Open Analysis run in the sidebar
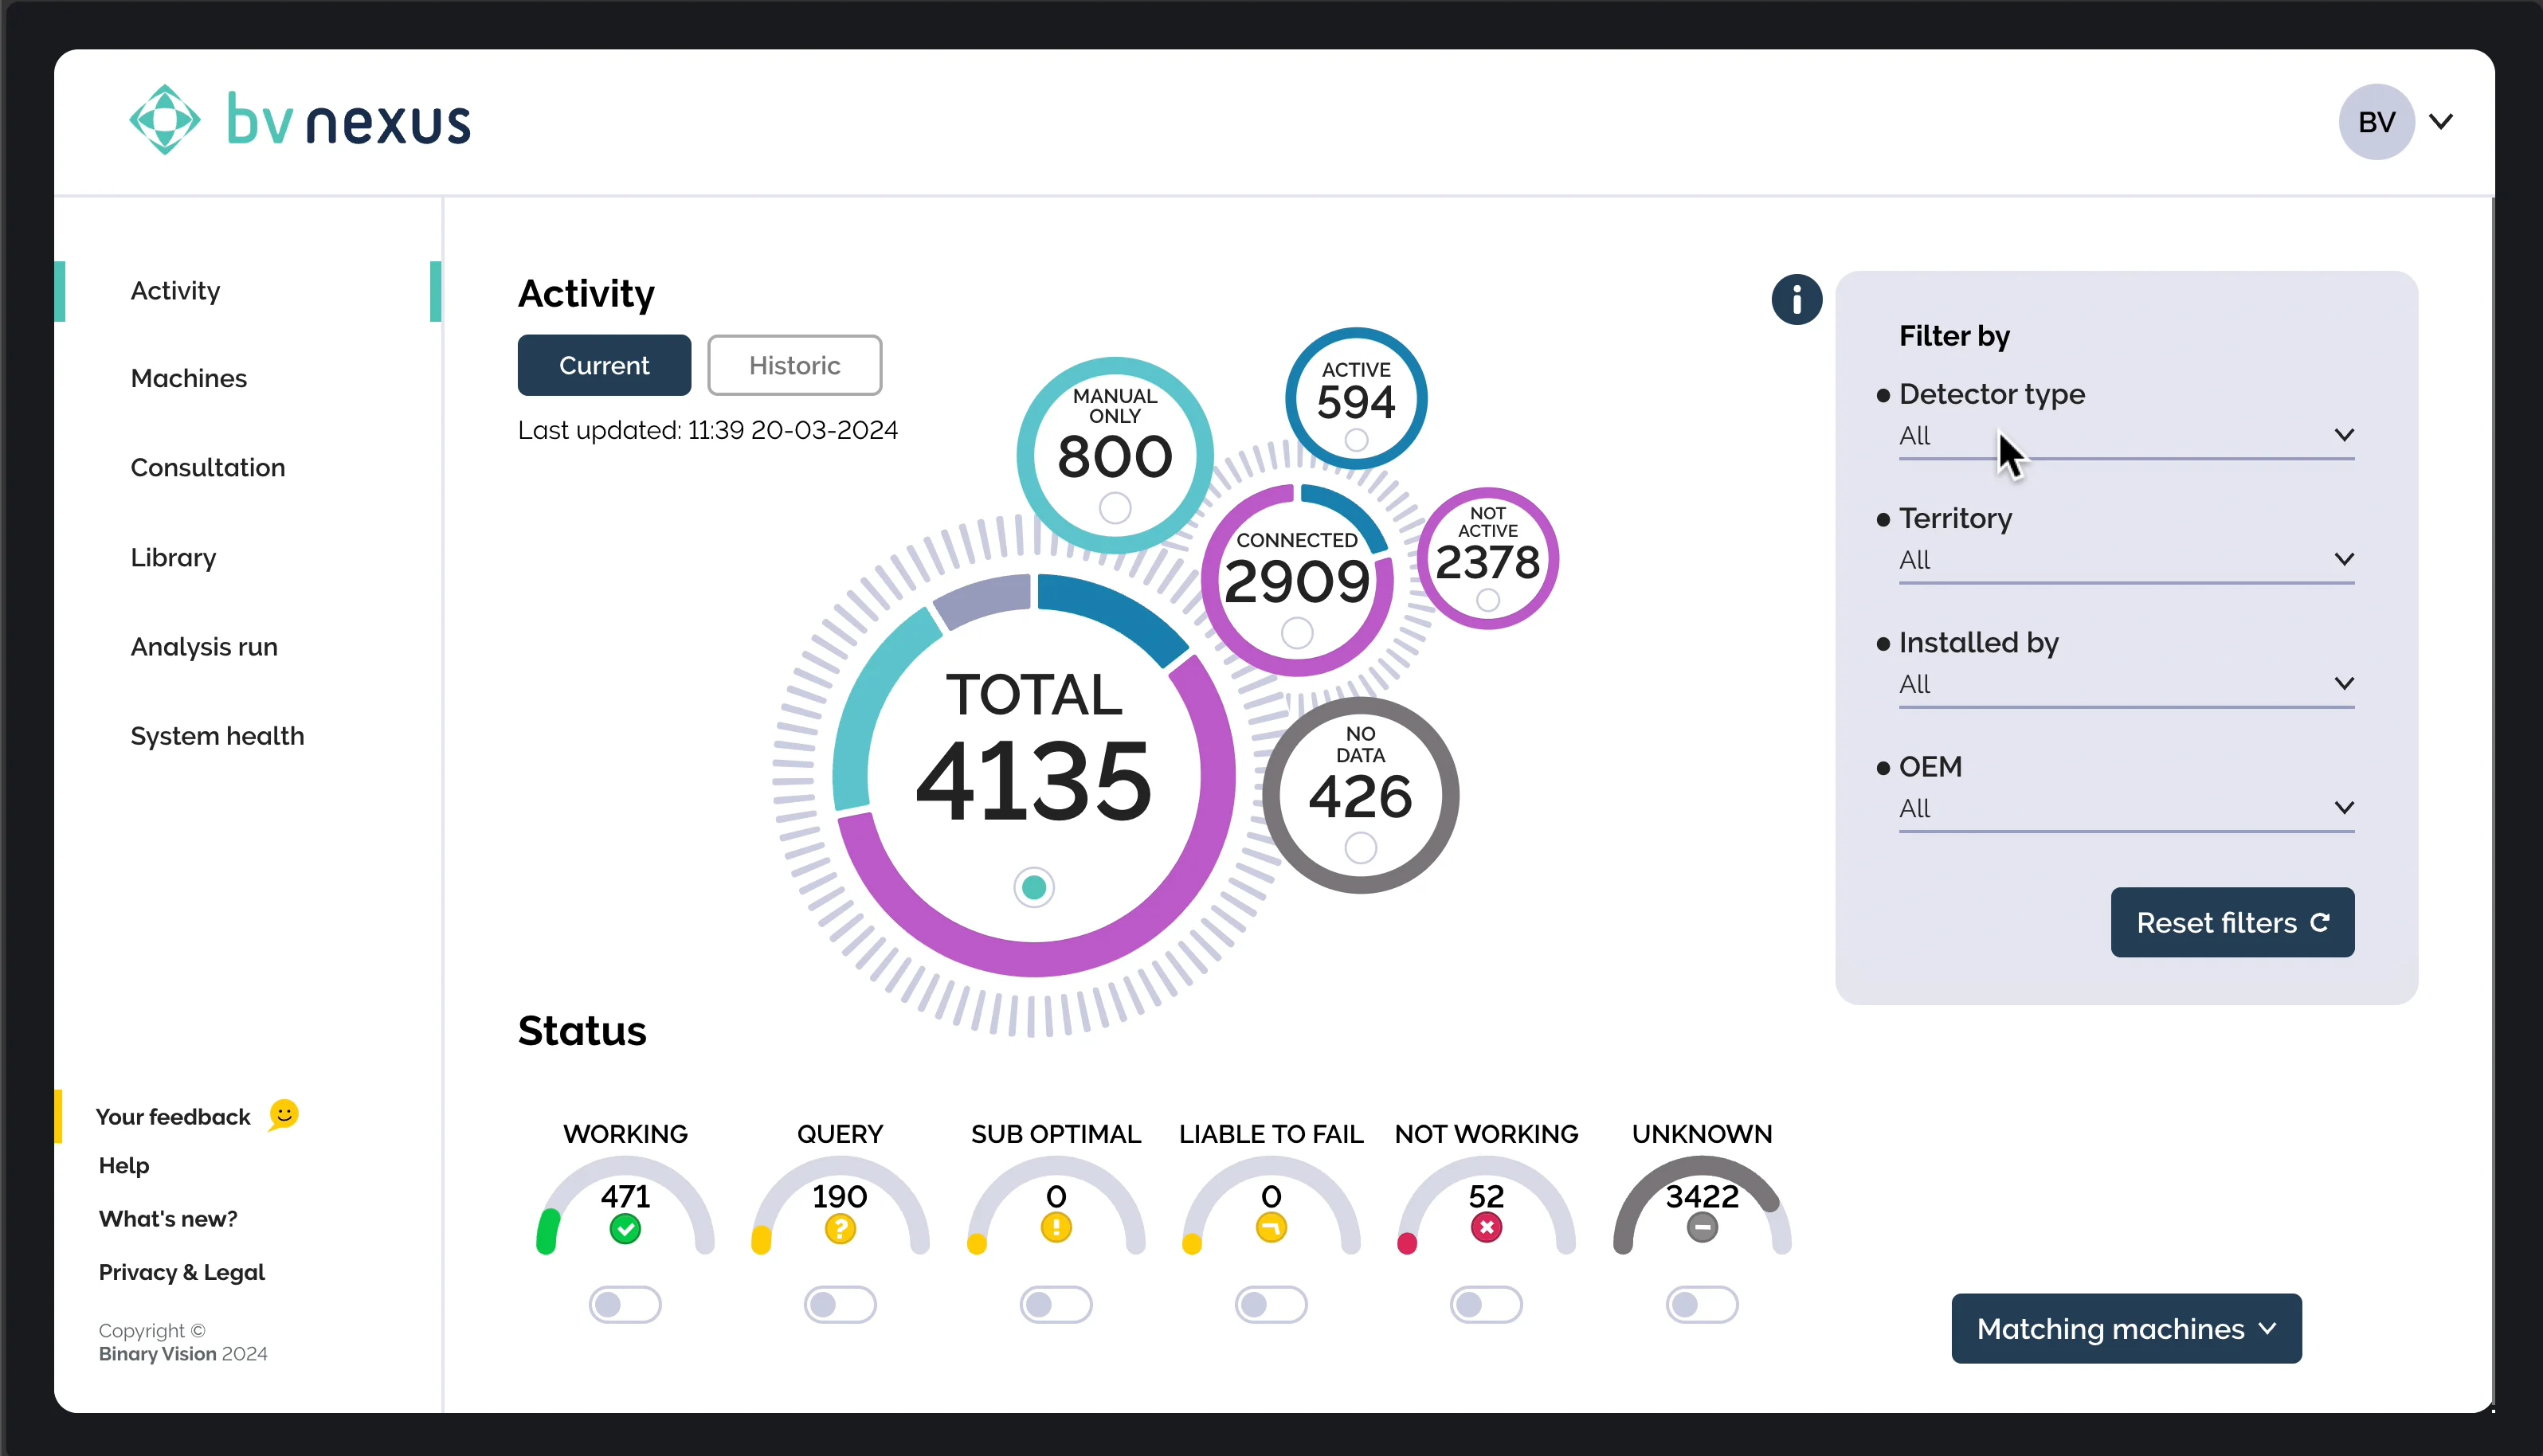 (204, 647)
